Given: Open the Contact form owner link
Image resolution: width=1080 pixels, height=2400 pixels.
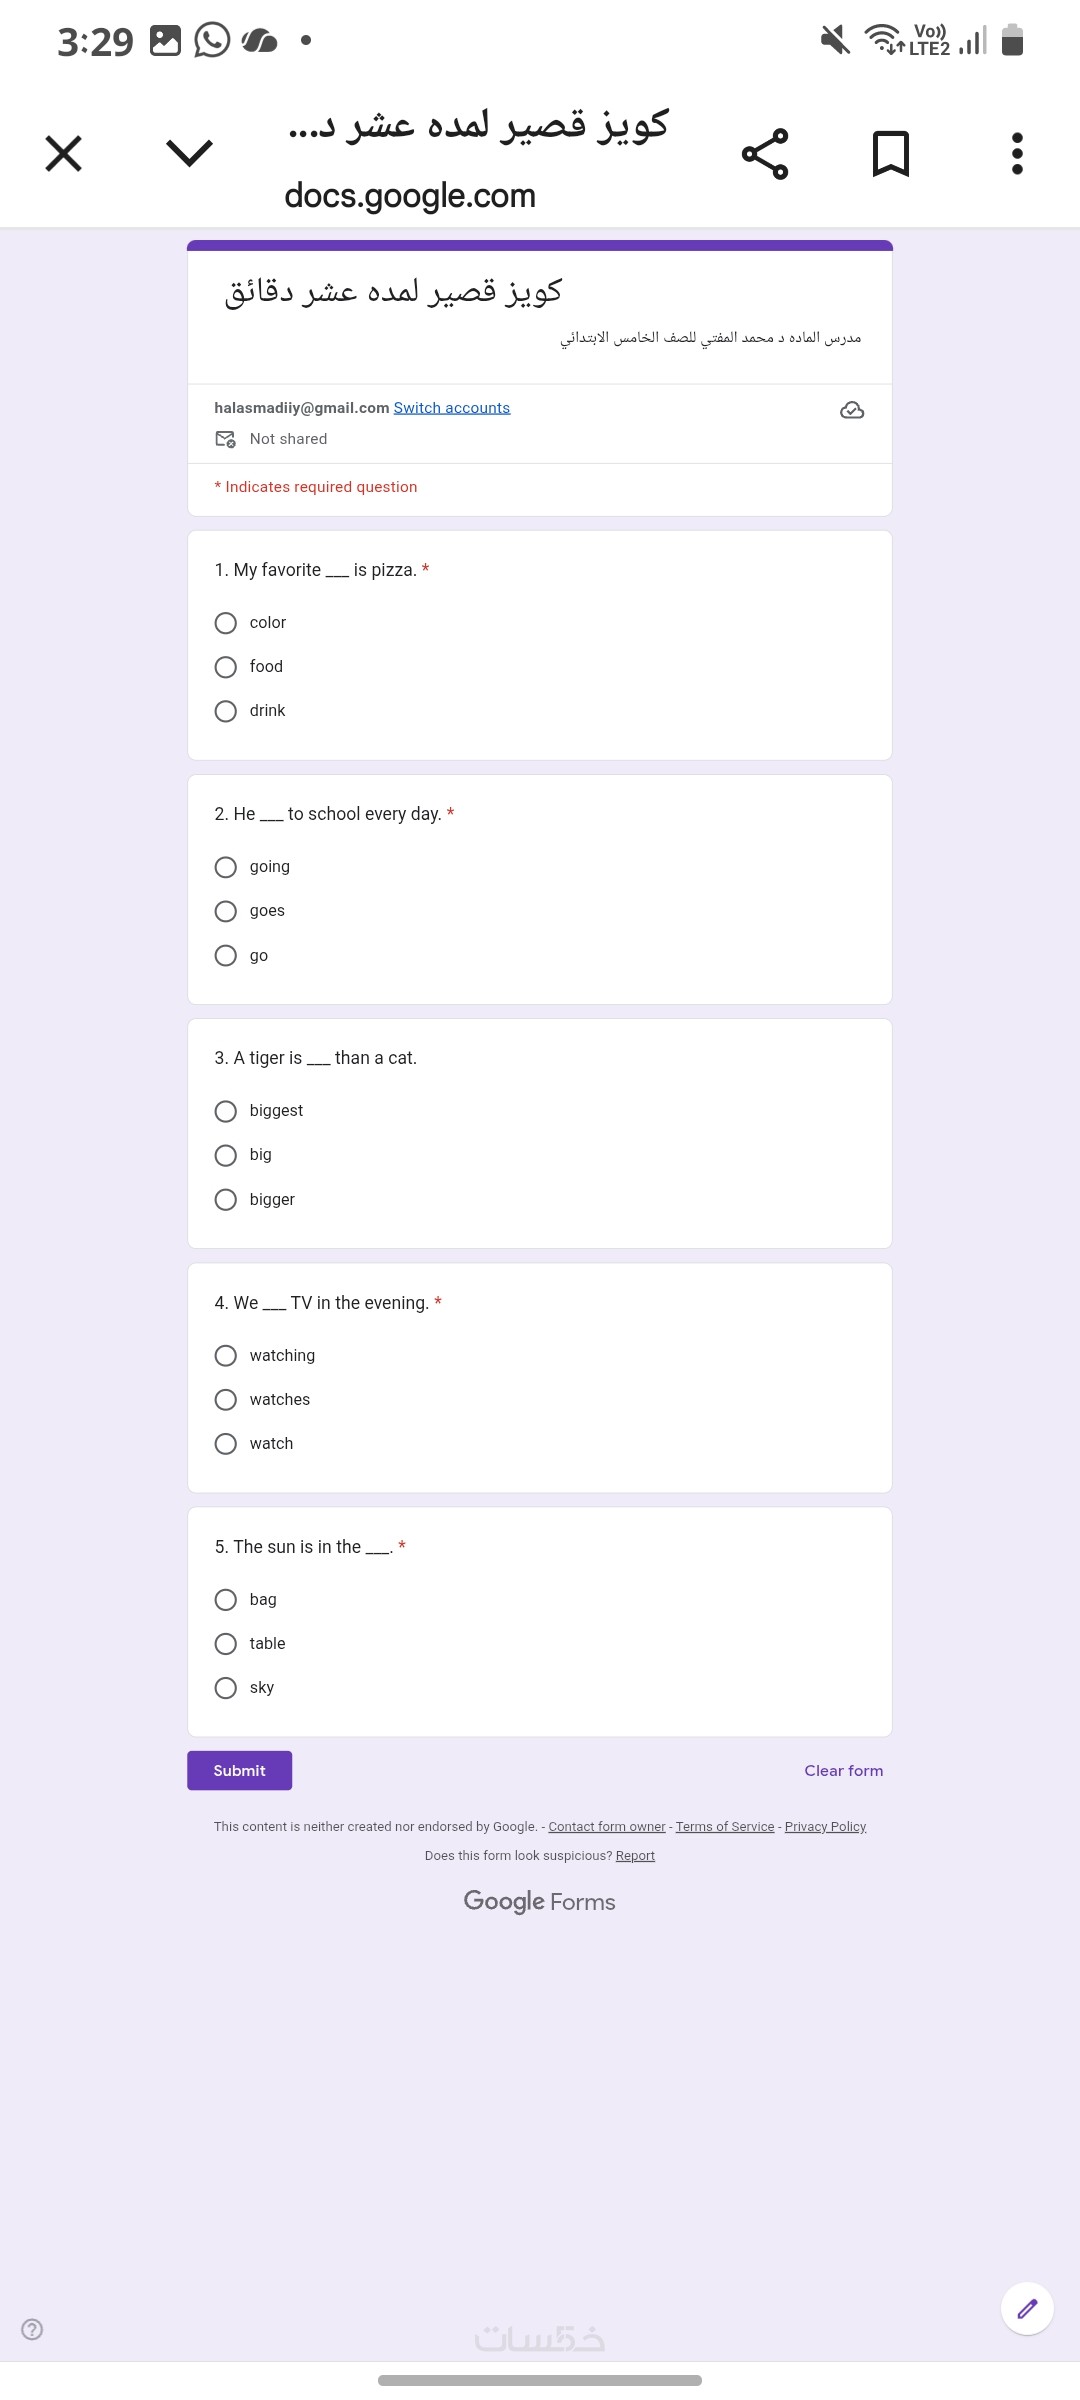Looking at the screenshot, I should 606,1826.
